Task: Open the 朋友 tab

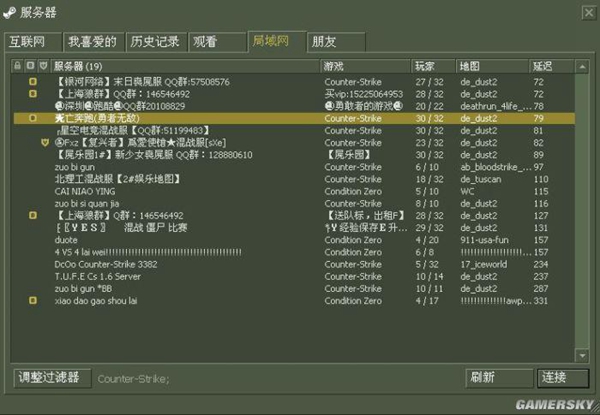Action: pyautogui.click(x=336, y=42)
